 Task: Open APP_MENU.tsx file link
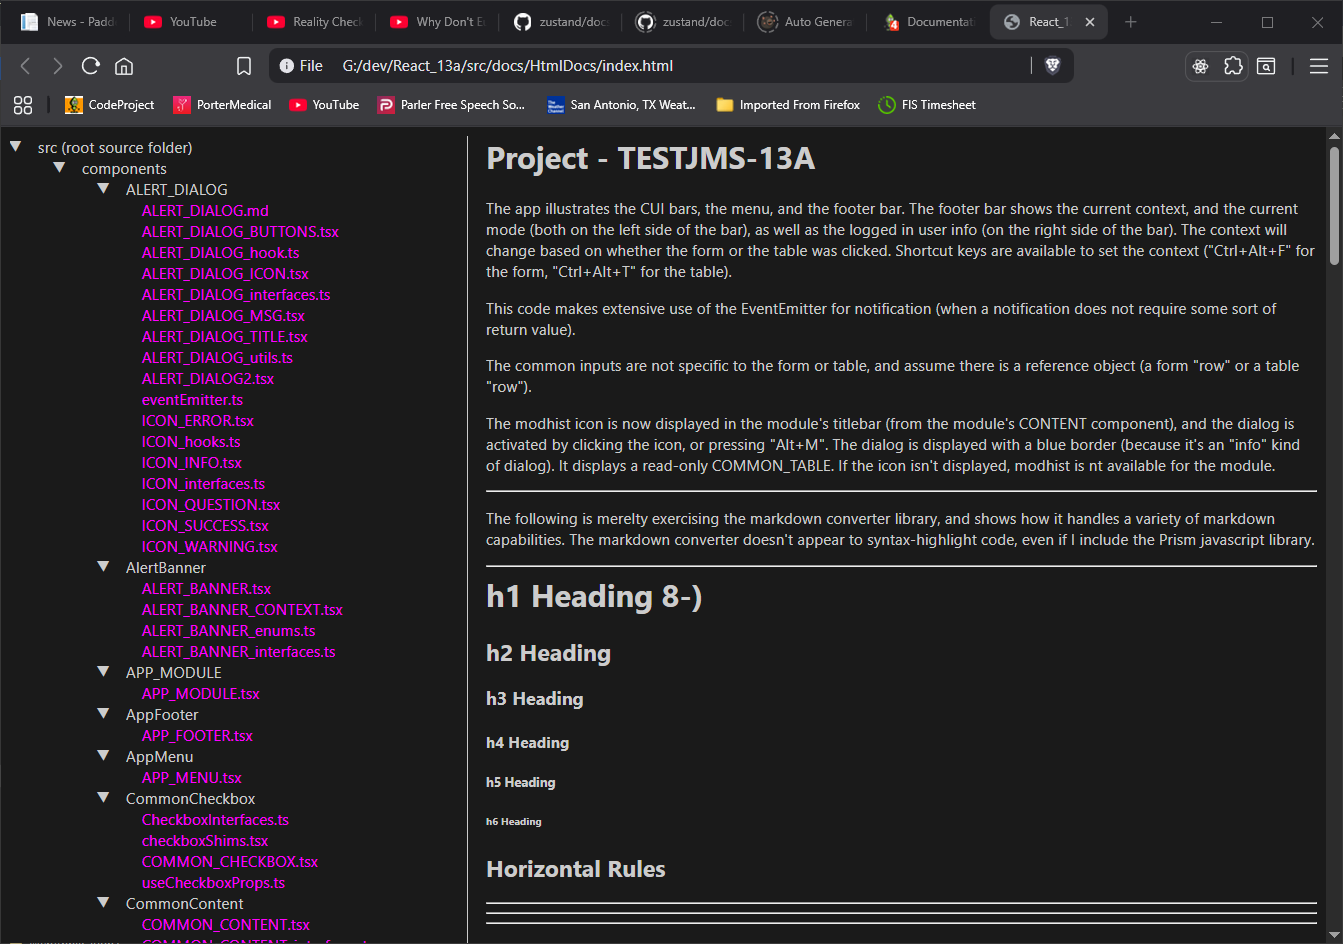[192, 778]
